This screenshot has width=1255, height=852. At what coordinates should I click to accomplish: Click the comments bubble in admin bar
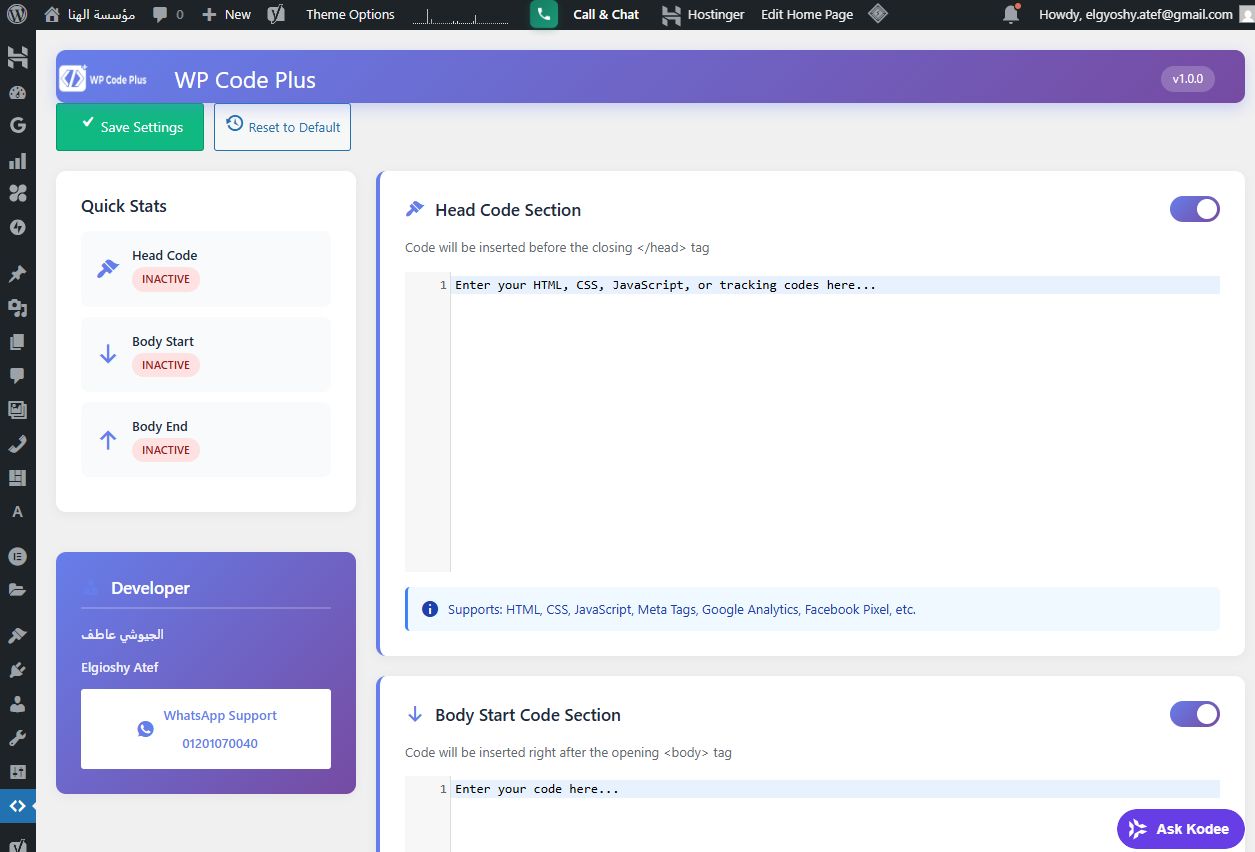tap(168, 14)
